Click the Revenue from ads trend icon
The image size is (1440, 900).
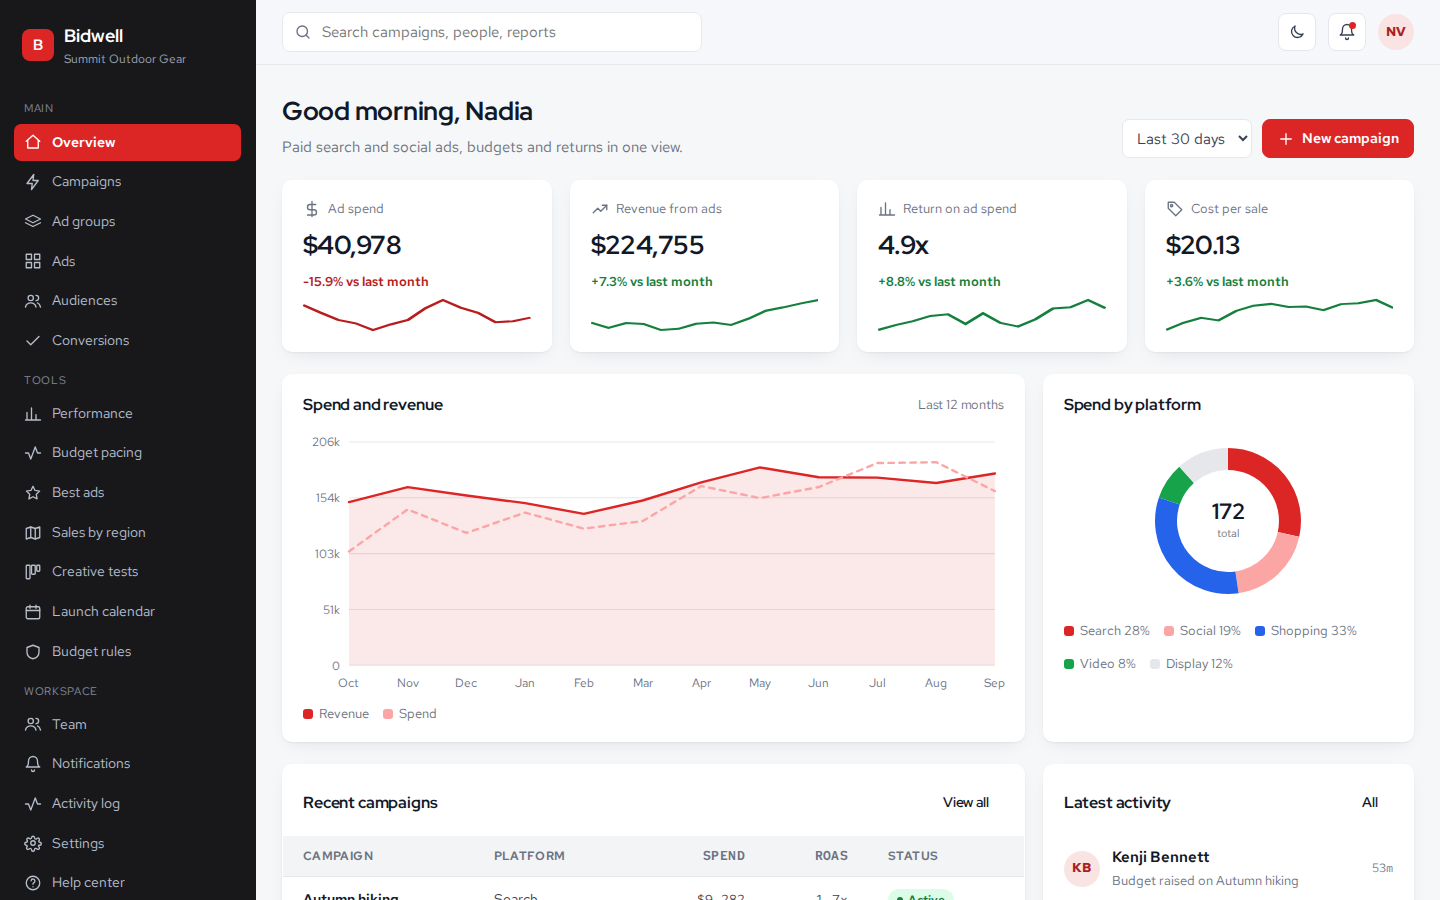point(599,209)
